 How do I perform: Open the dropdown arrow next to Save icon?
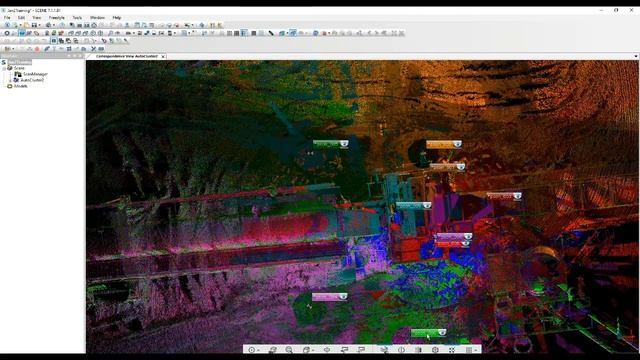pyautogui.click(x=39, y=25)
